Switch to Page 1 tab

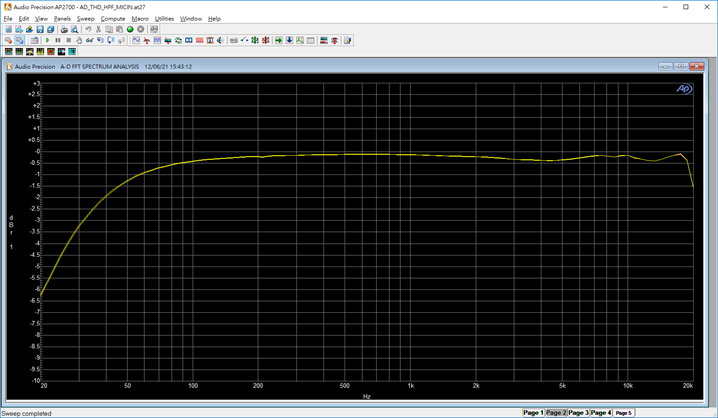click(533, 412)
